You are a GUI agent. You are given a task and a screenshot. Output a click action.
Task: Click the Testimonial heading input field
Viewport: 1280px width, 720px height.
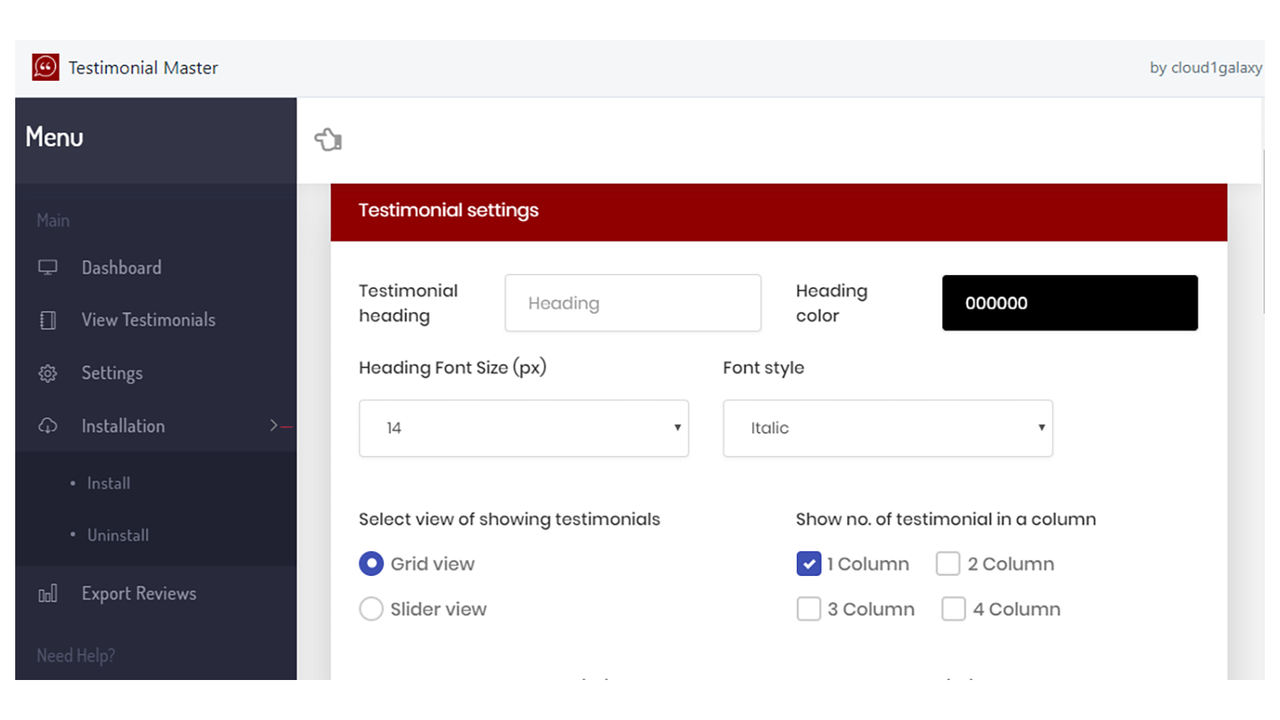pos(633,303)
